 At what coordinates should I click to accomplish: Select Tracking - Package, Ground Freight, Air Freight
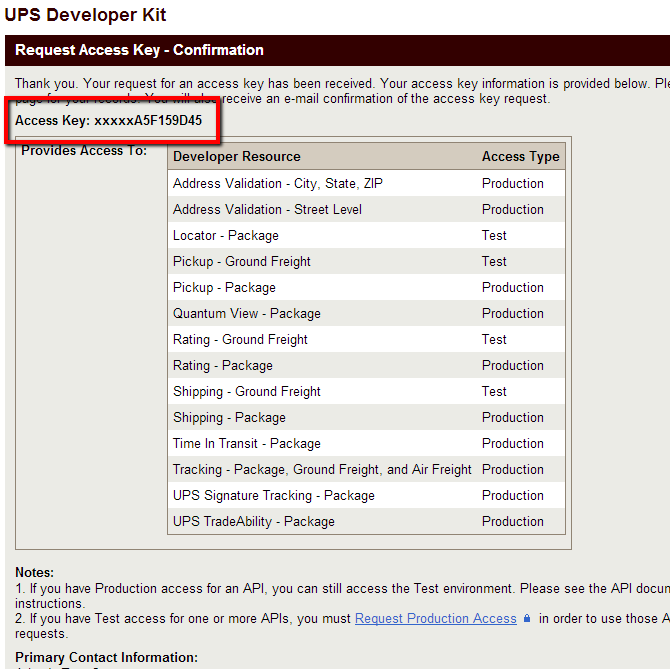(x=322, y=469)
